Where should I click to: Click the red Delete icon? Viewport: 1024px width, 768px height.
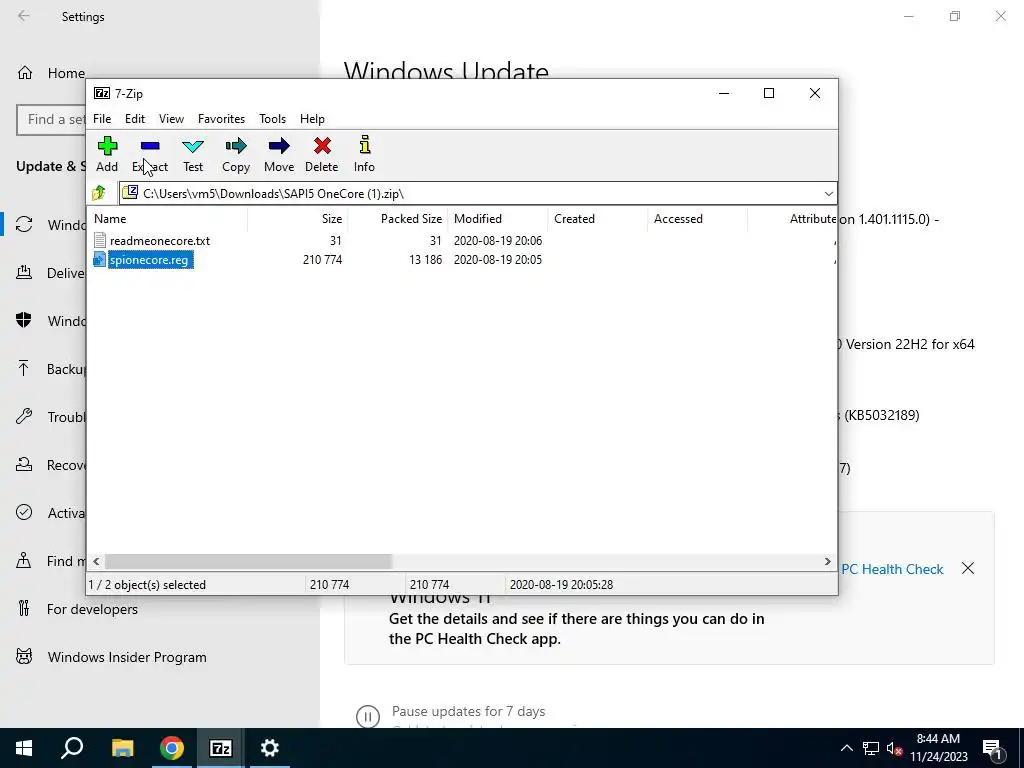[322, 146]
